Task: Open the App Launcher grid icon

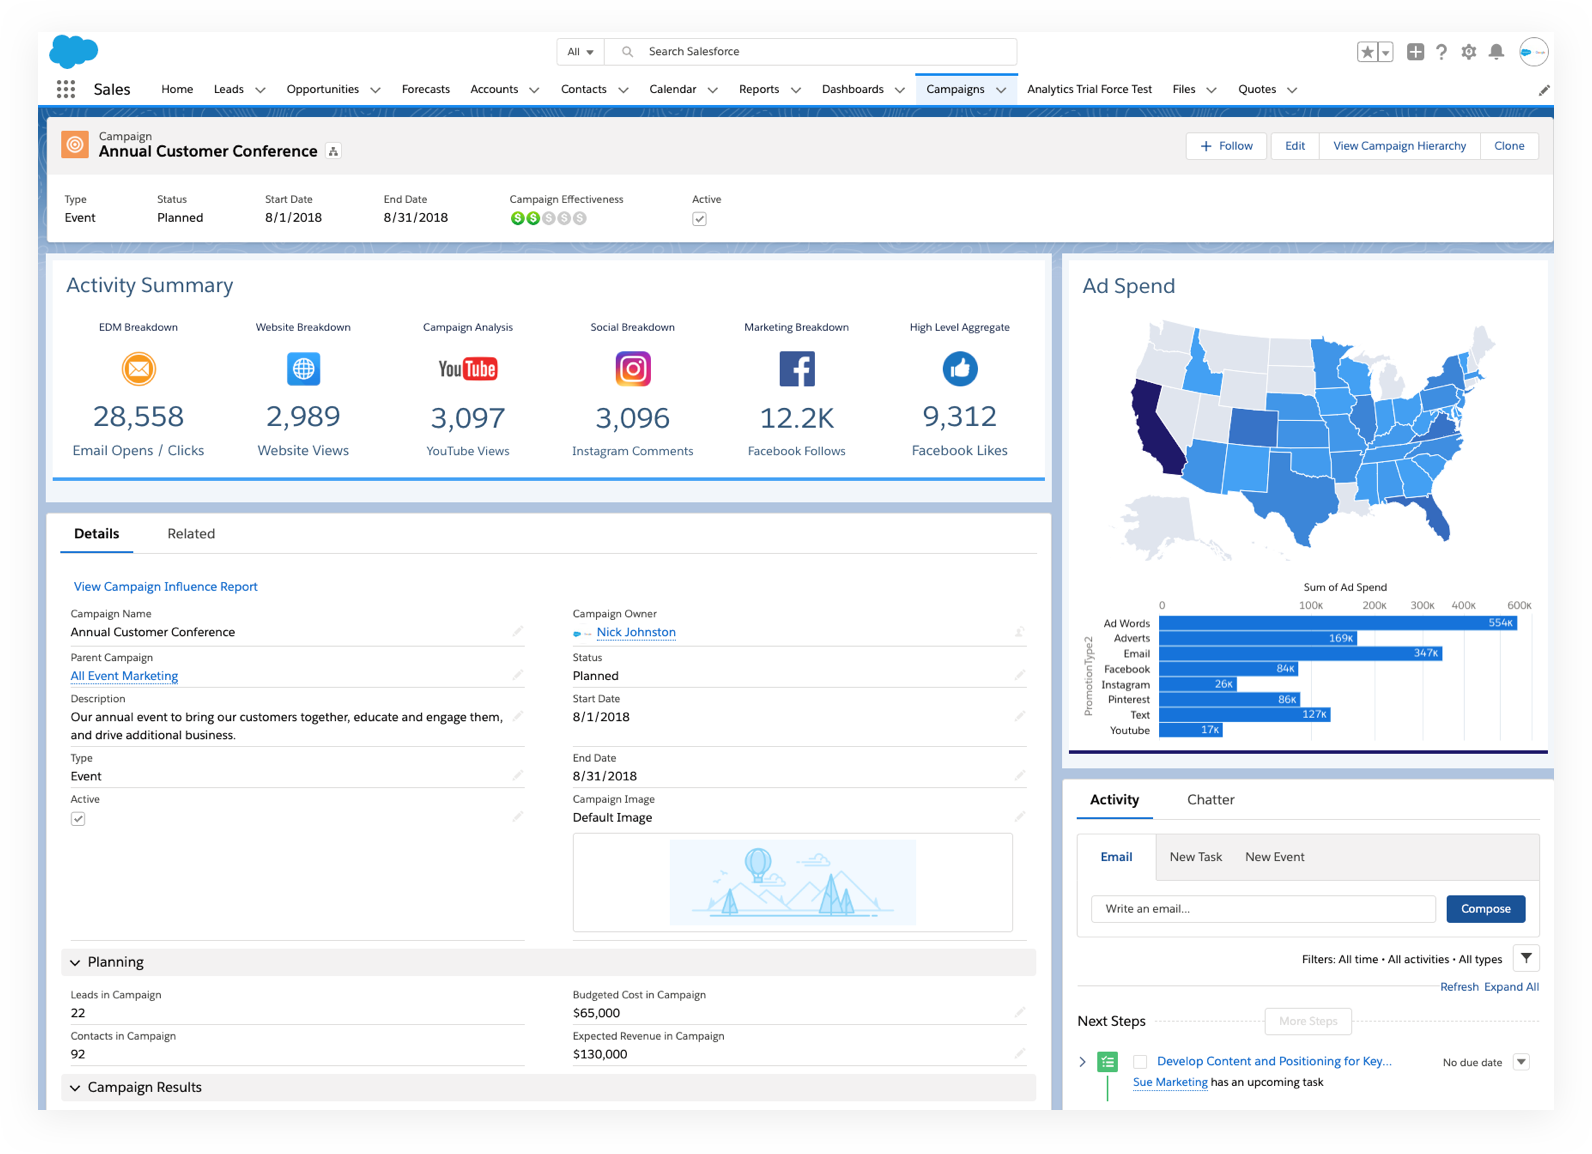Action: [x=66, y=89]
